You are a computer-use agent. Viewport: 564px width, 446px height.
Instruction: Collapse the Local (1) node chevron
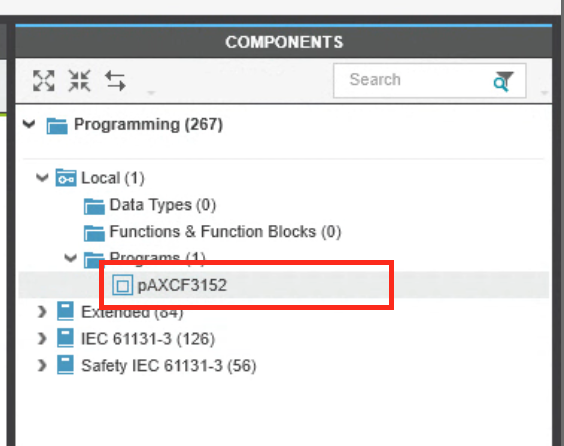[42, 177]
